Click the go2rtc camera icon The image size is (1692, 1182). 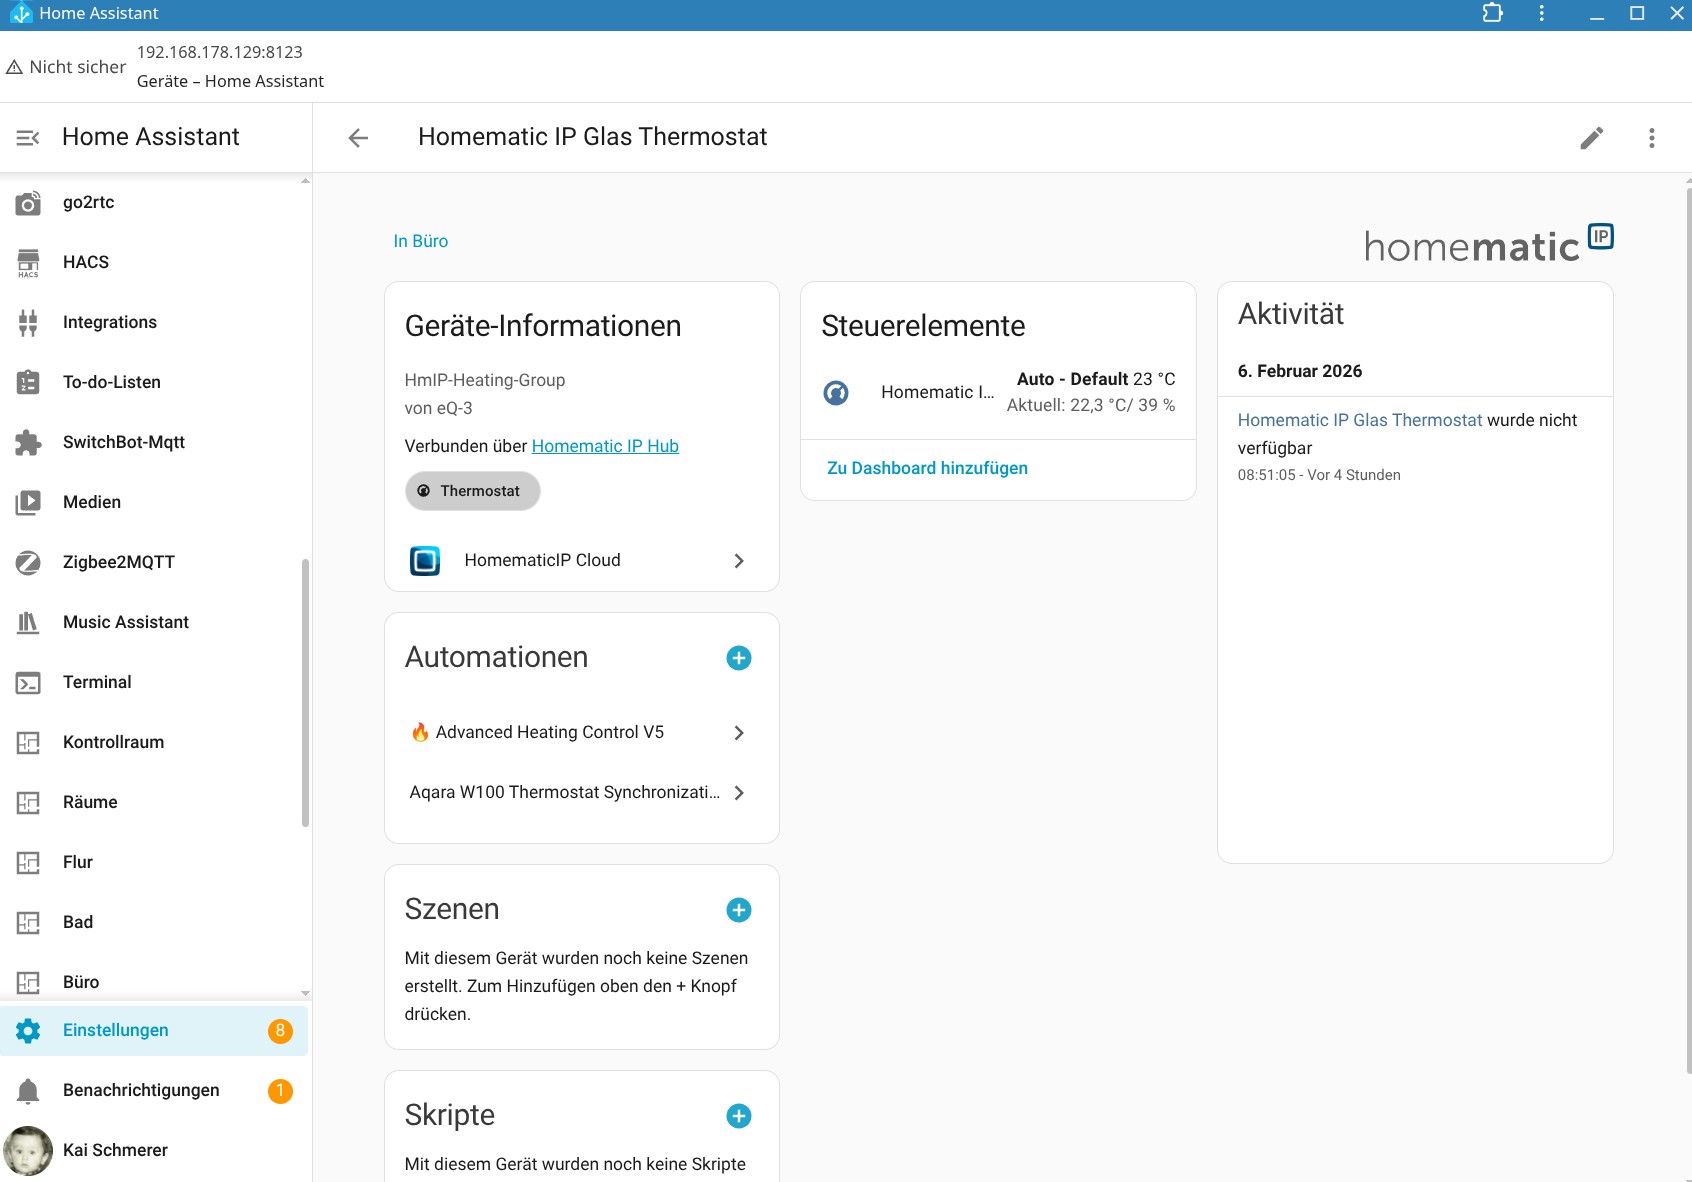[28, 203]
